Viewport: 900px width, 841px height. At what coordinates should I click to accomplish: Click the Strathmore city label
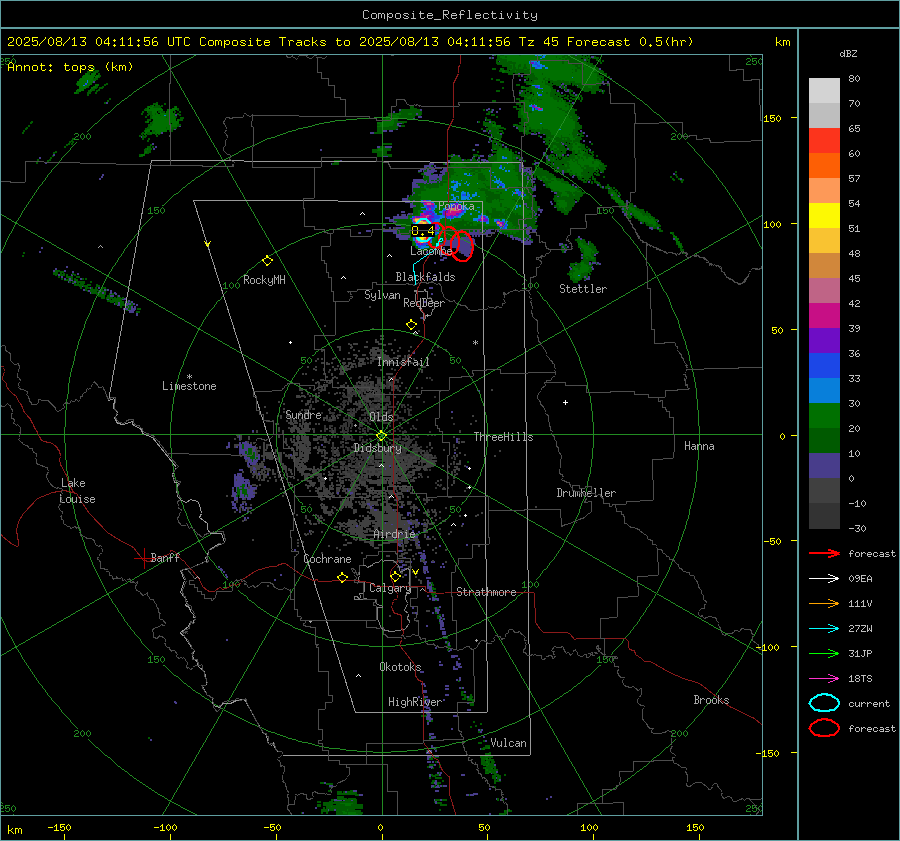pyautogui.click(x=486, y=592)
